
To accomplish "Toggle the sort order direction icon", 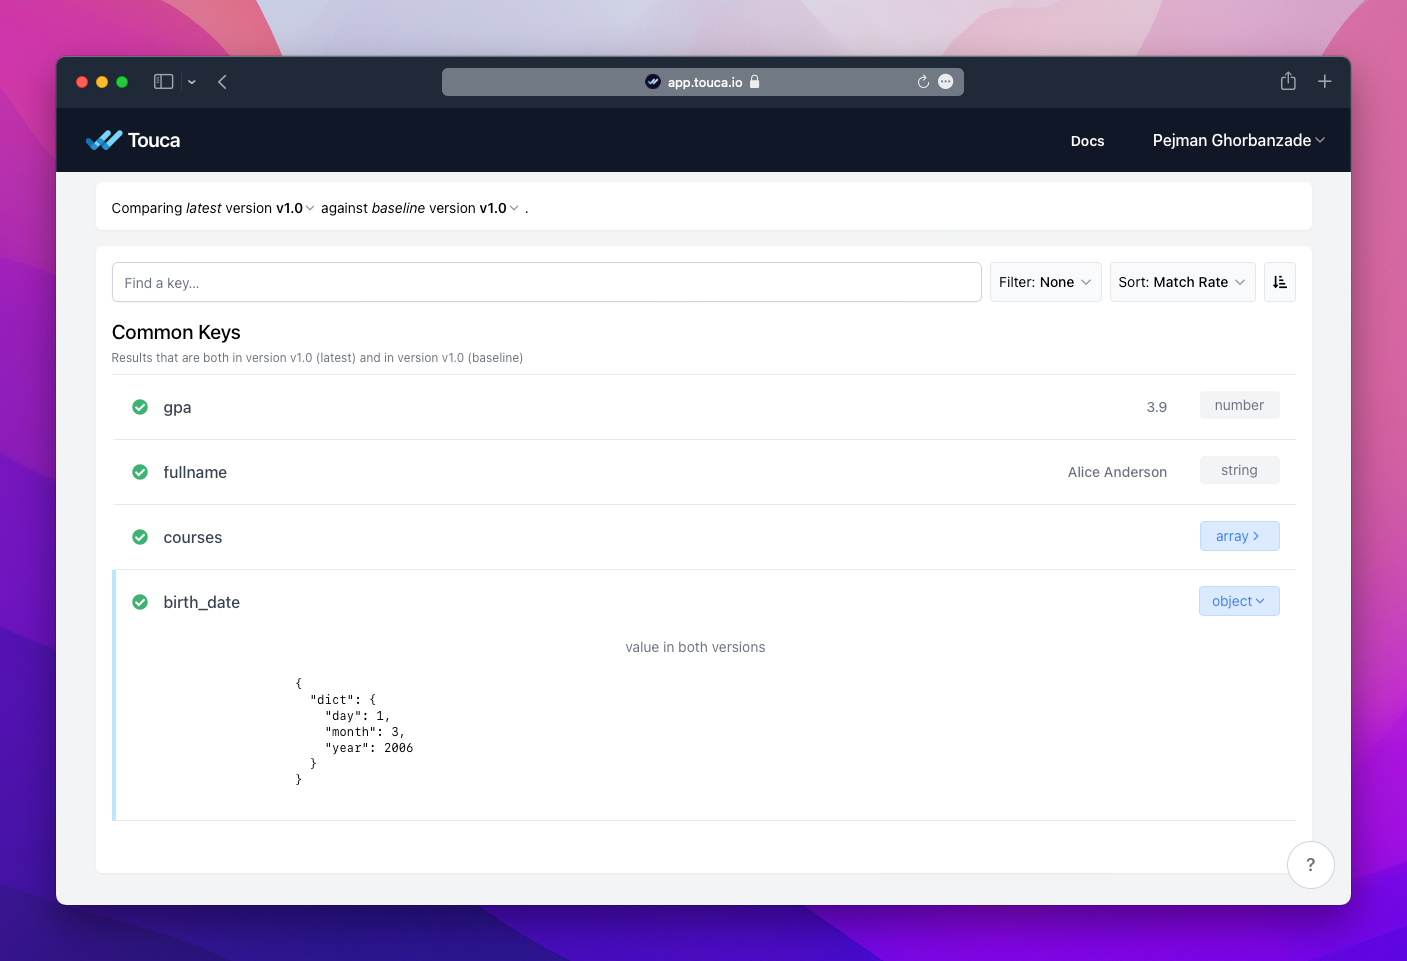I will [x=1279, y=282].
